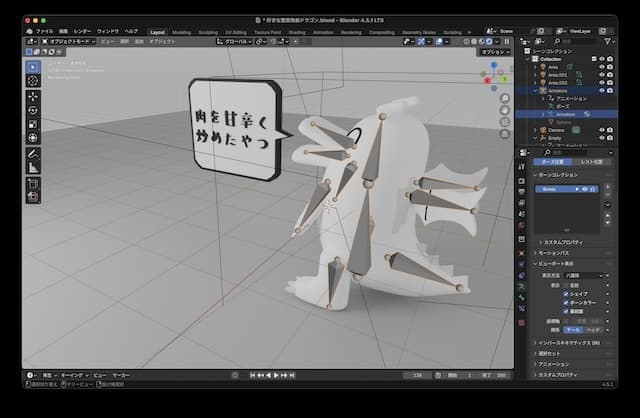Click the レスト位置 button

(591, 161)
